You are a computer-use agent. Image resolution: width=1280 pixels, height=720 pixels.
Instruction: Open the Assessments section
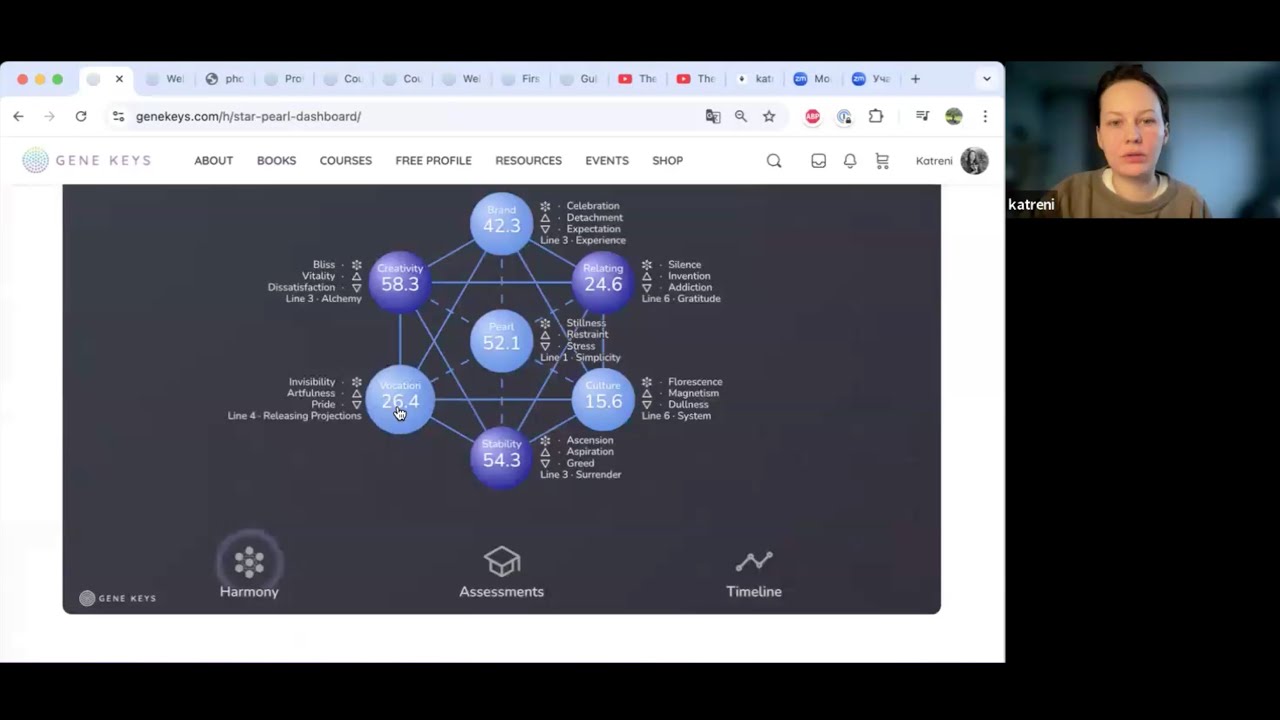click(x=501, y=572)
